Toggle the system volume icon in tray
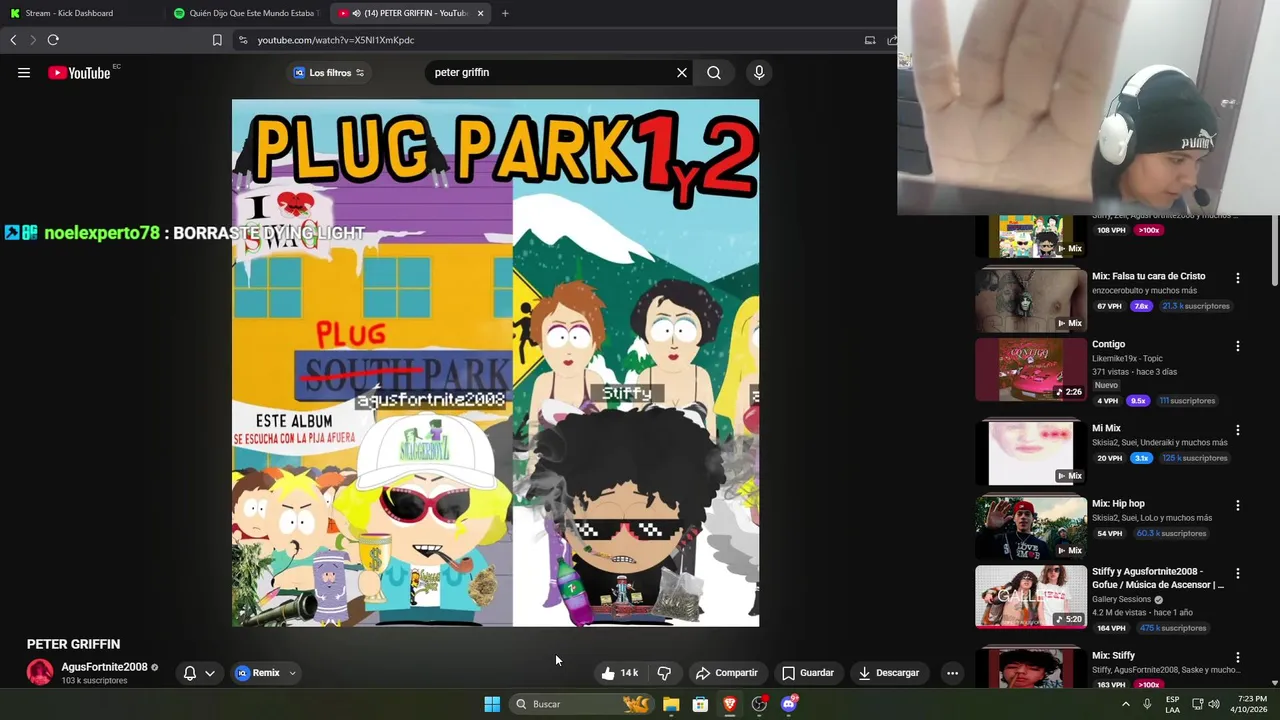The width and height of the screenshot is (1280, 720). tap(1214, 704)
